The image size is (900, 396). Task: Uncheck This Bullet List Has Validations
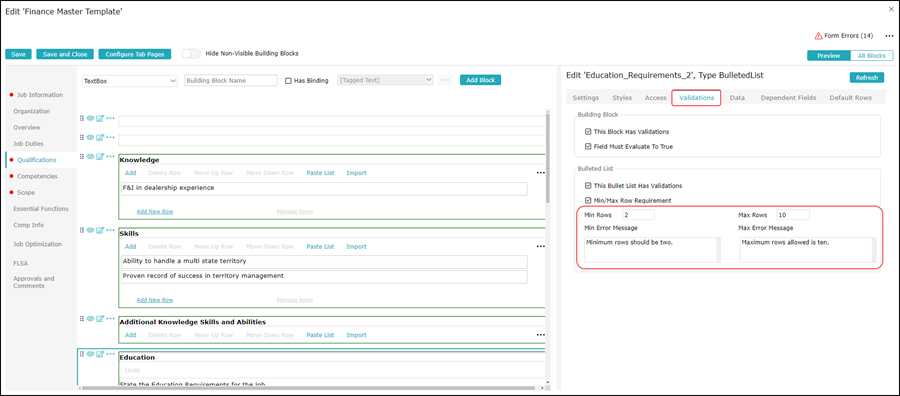[x=588, y=185]
